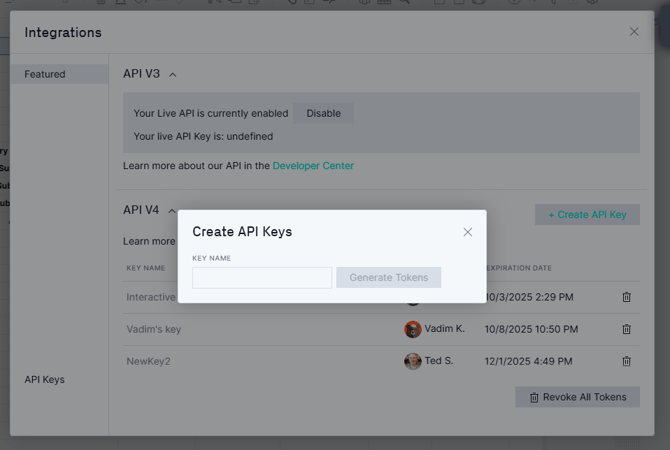Open API Keys sidebar item
Image resolution: width=670 pixels, height=450 pixels.
click(x=44, y=379)
